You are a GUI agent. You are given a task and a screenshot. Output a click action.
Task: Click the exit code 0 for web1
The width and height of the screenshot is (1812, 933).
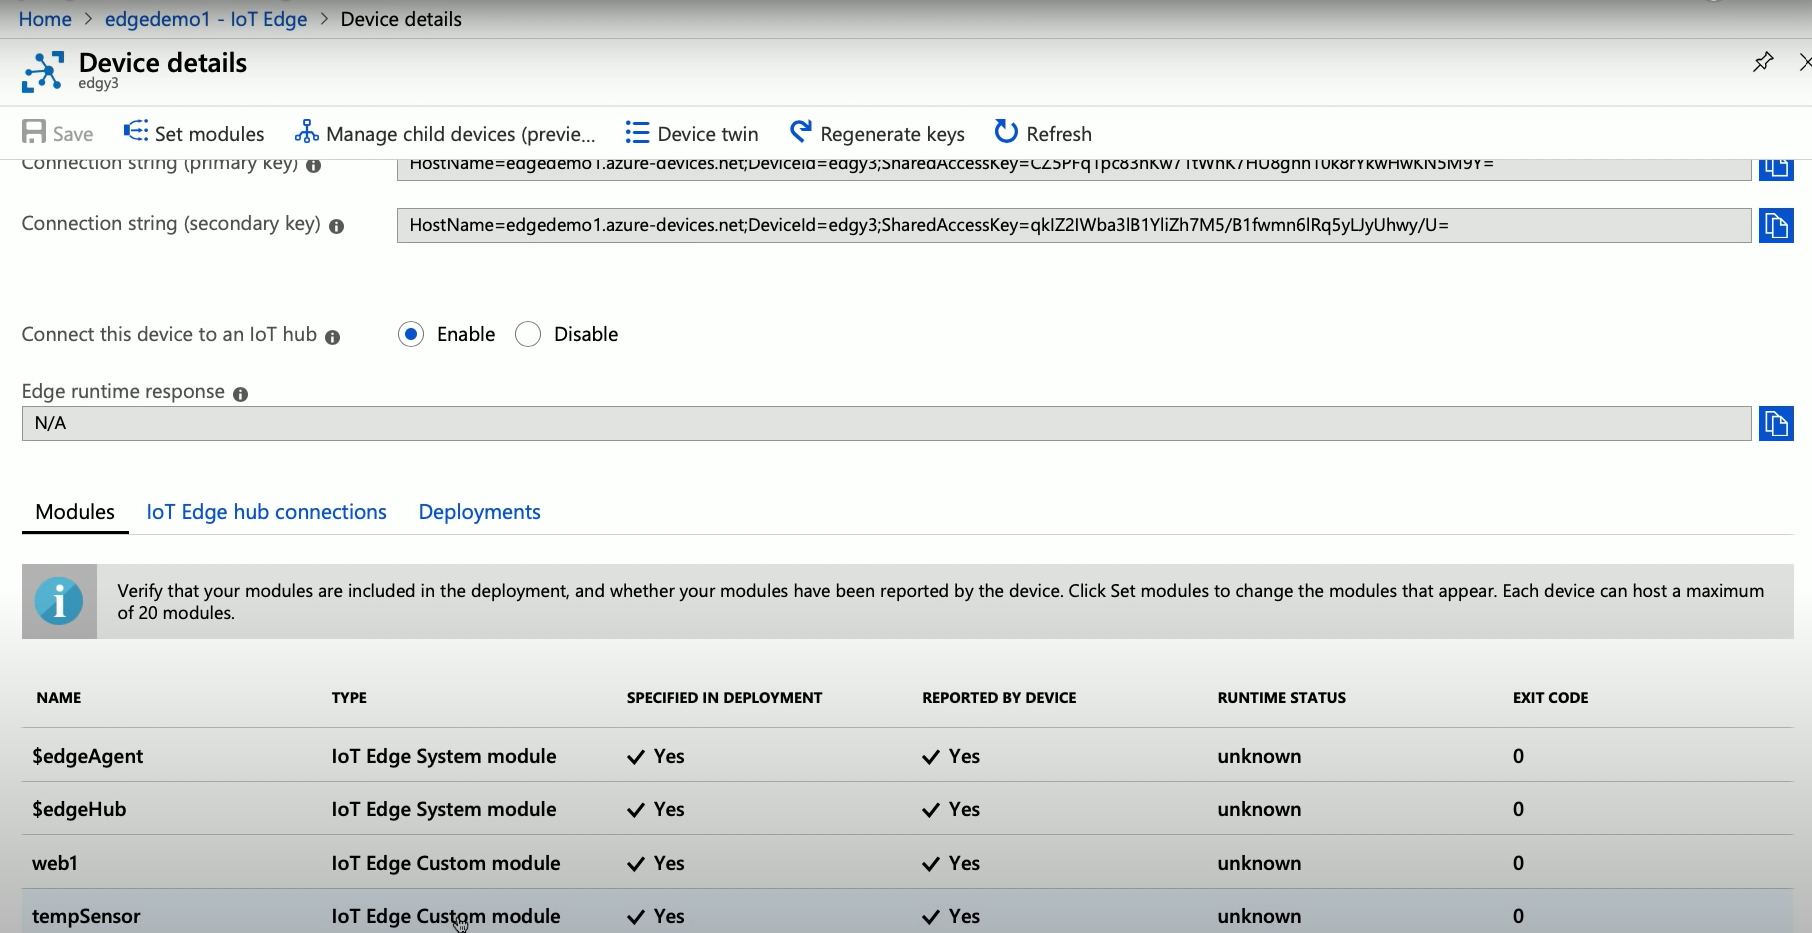click(1518, 863)
